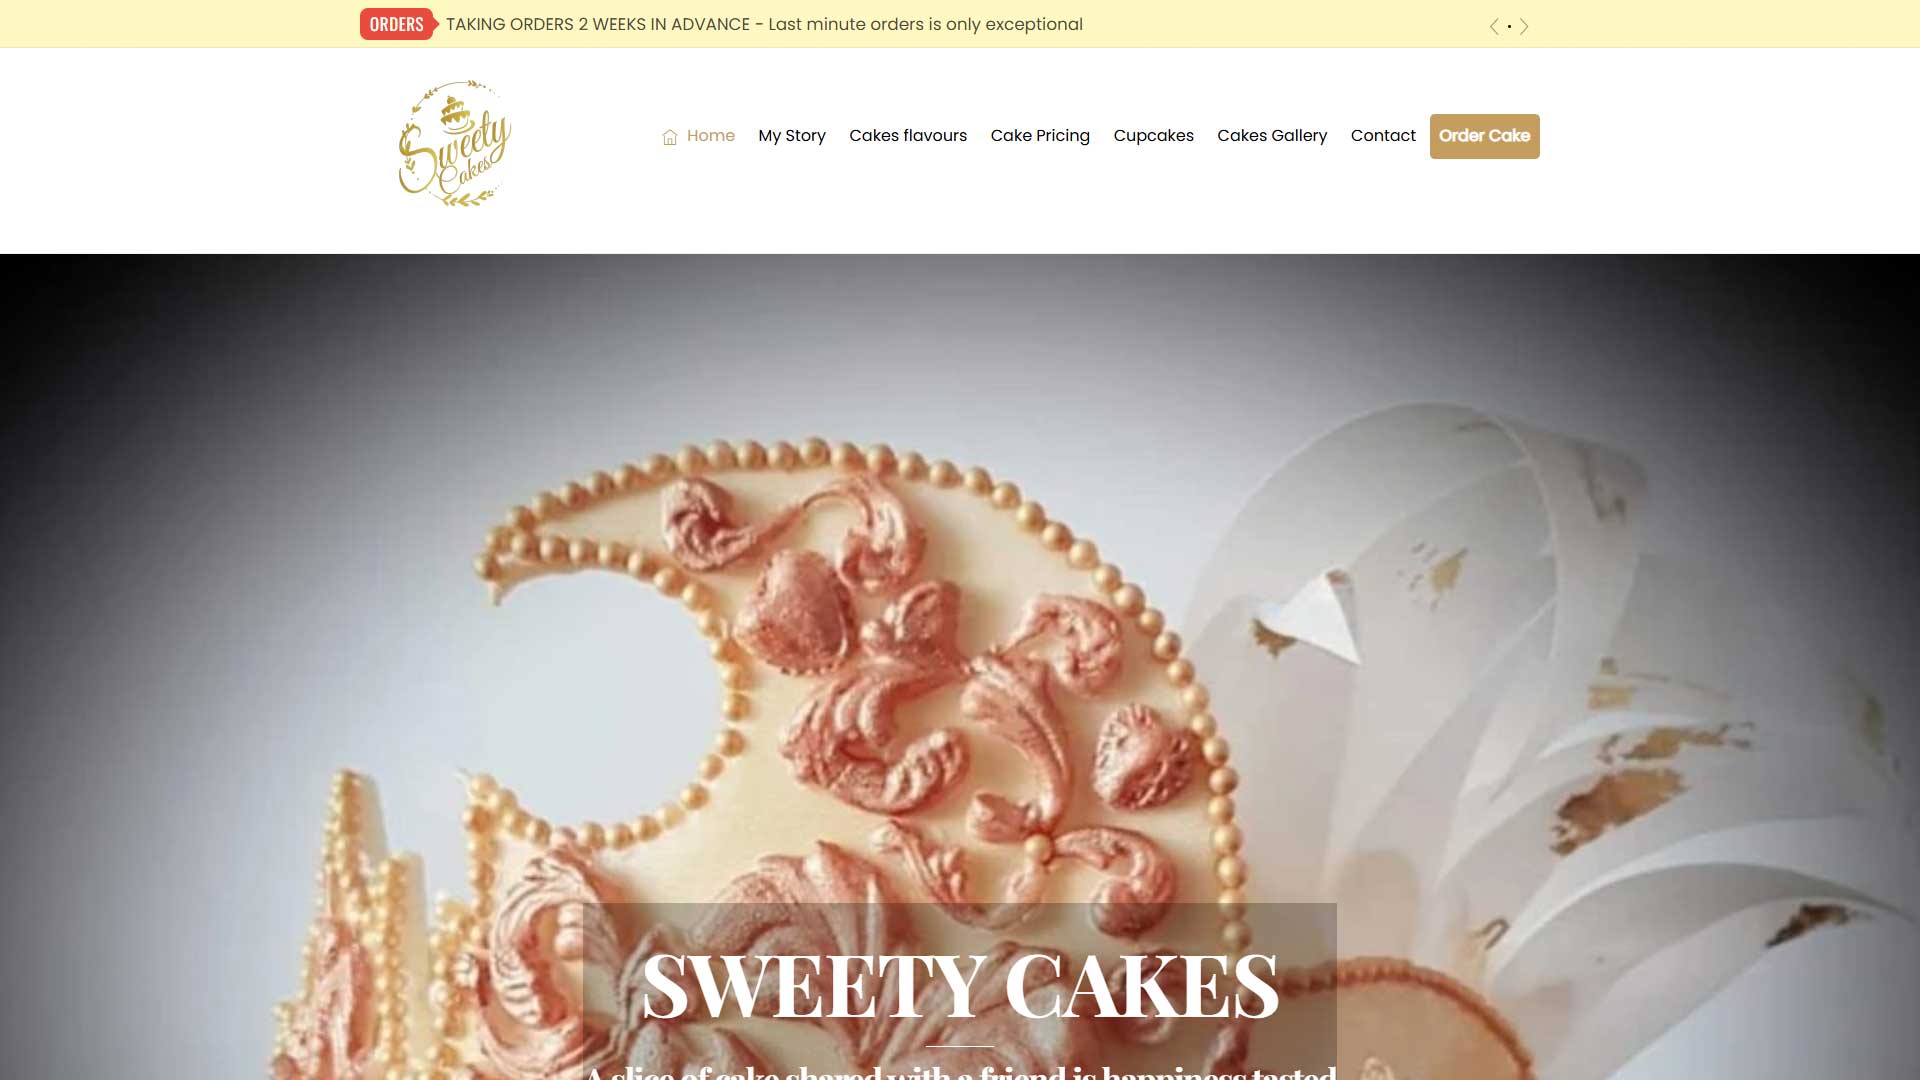The height and width of the screenshot is (1080, 1920).
Task: Open the Contact page
Action: click(1383, 136)
